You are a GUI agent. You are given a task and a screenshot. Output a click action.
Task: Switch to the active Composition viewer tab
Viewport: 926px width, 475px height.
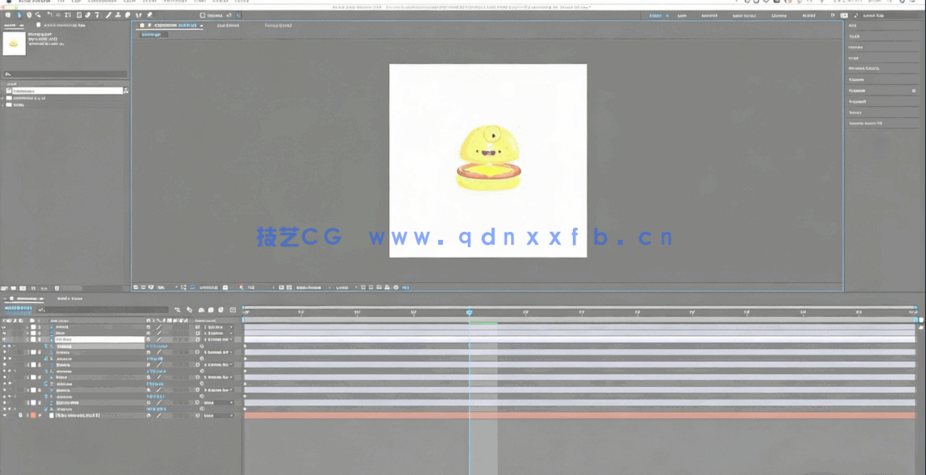click(175, 25)
